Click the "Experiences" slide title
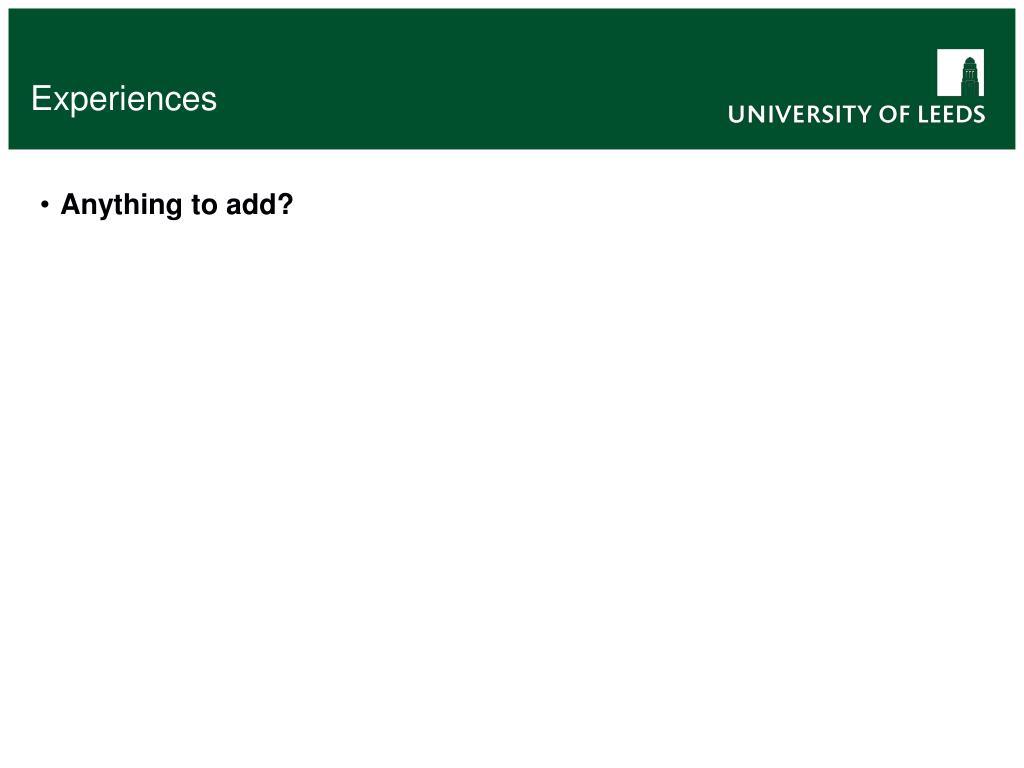Screen dimensions: 1024x768 pos(124,99)
